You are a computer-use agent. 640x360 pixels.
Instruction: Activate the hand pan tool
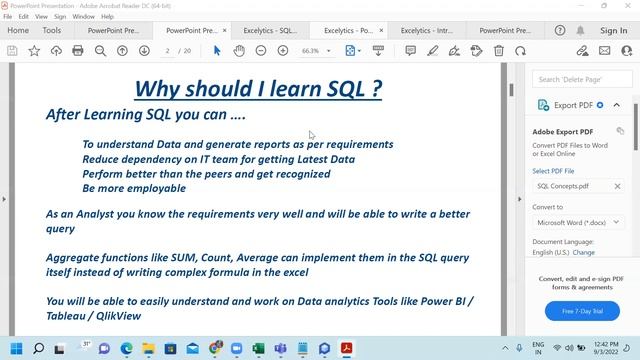tap(239, 51)
